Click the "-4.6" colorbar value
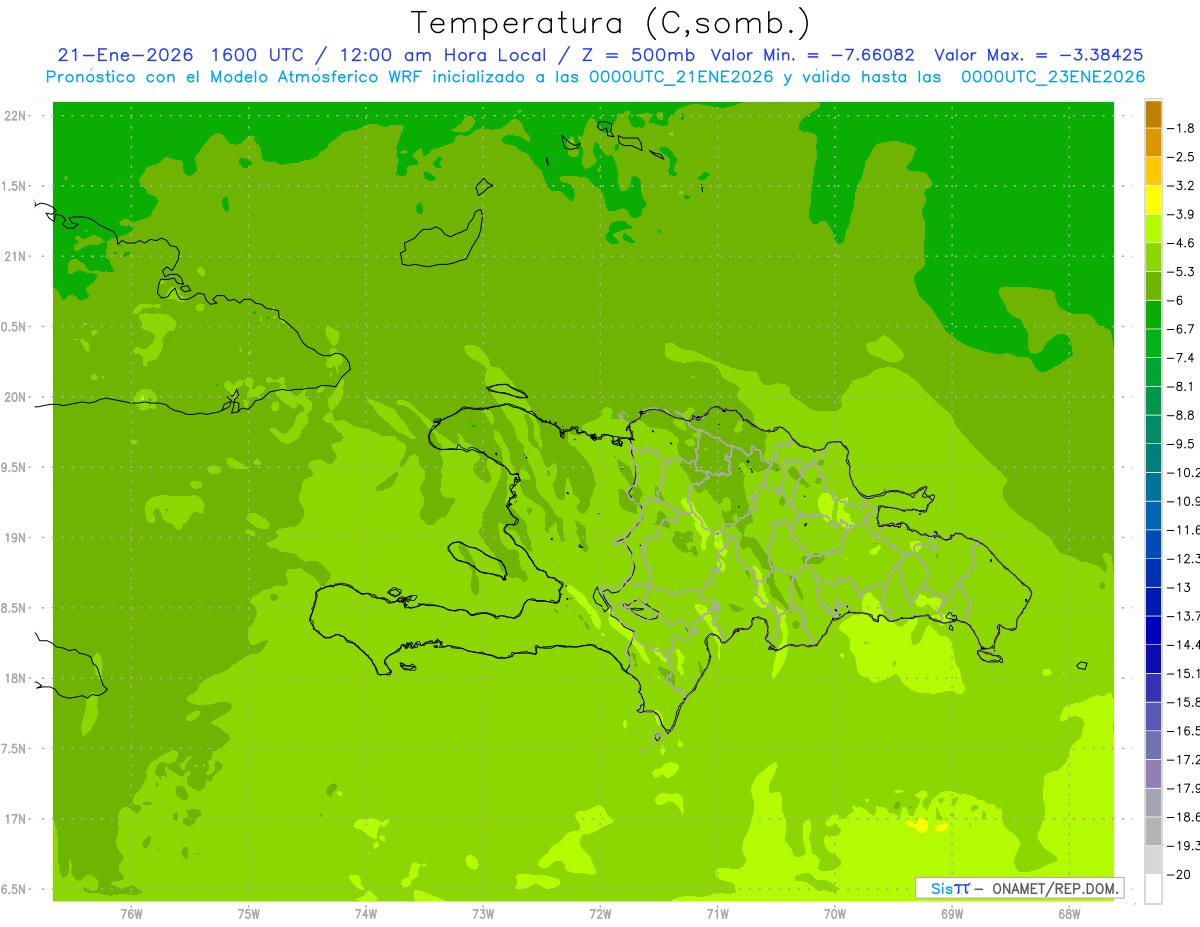The height and width of the screenshot is (927, 1200). [1181, 243]
